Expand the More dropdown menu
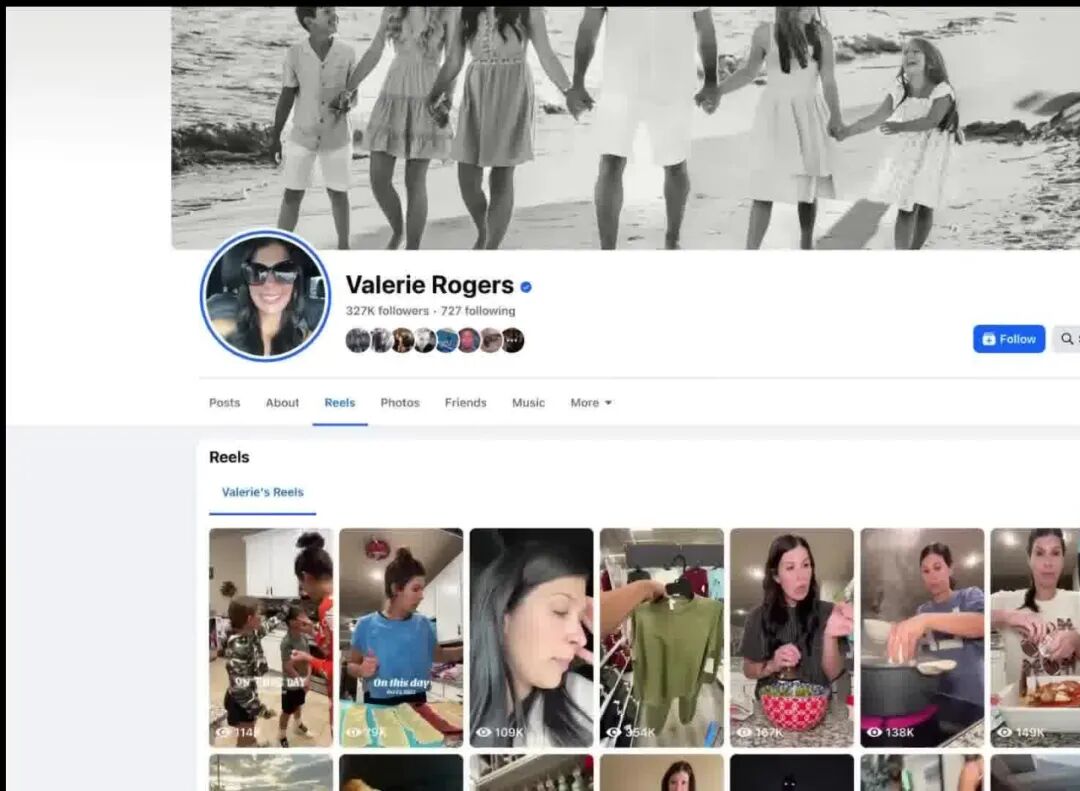The height and width of the screenshot is (791, 1080). coord(590,403)
